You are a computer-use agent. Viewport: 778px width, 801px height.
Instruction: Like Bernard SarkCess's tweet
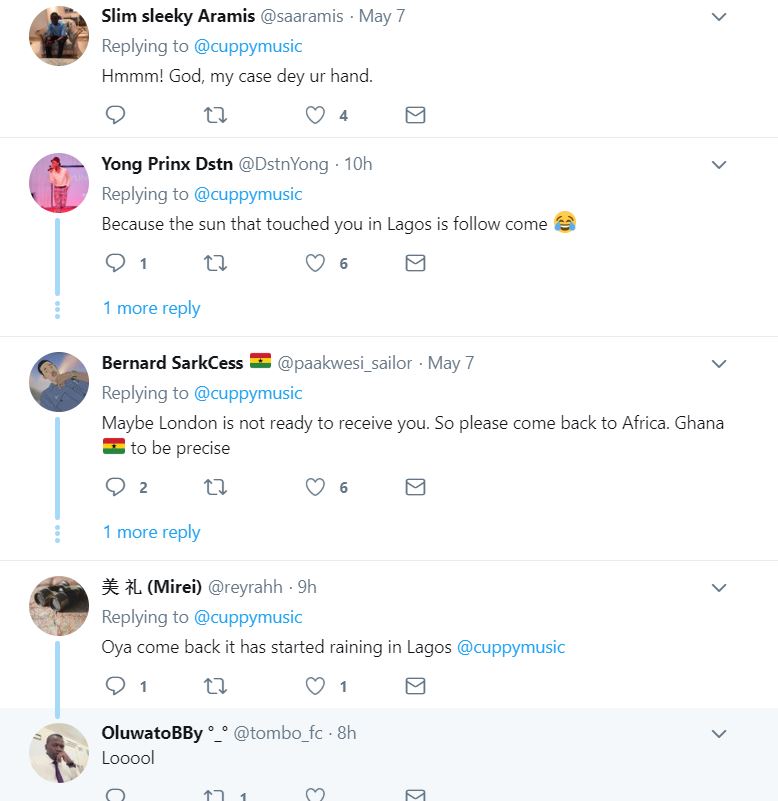pos(316,487)
